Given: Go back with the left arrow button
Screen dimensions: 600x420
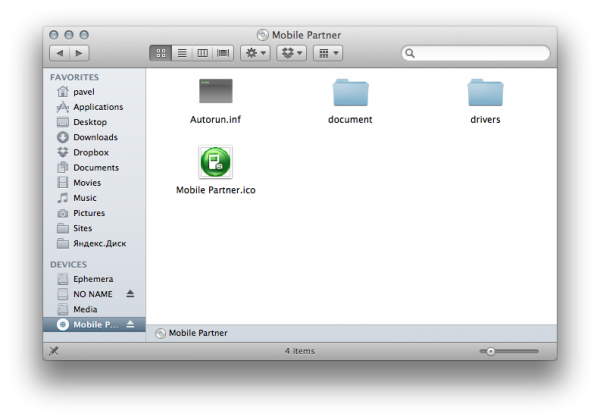Looking at the screenshot, I should [x=59, y=53].
